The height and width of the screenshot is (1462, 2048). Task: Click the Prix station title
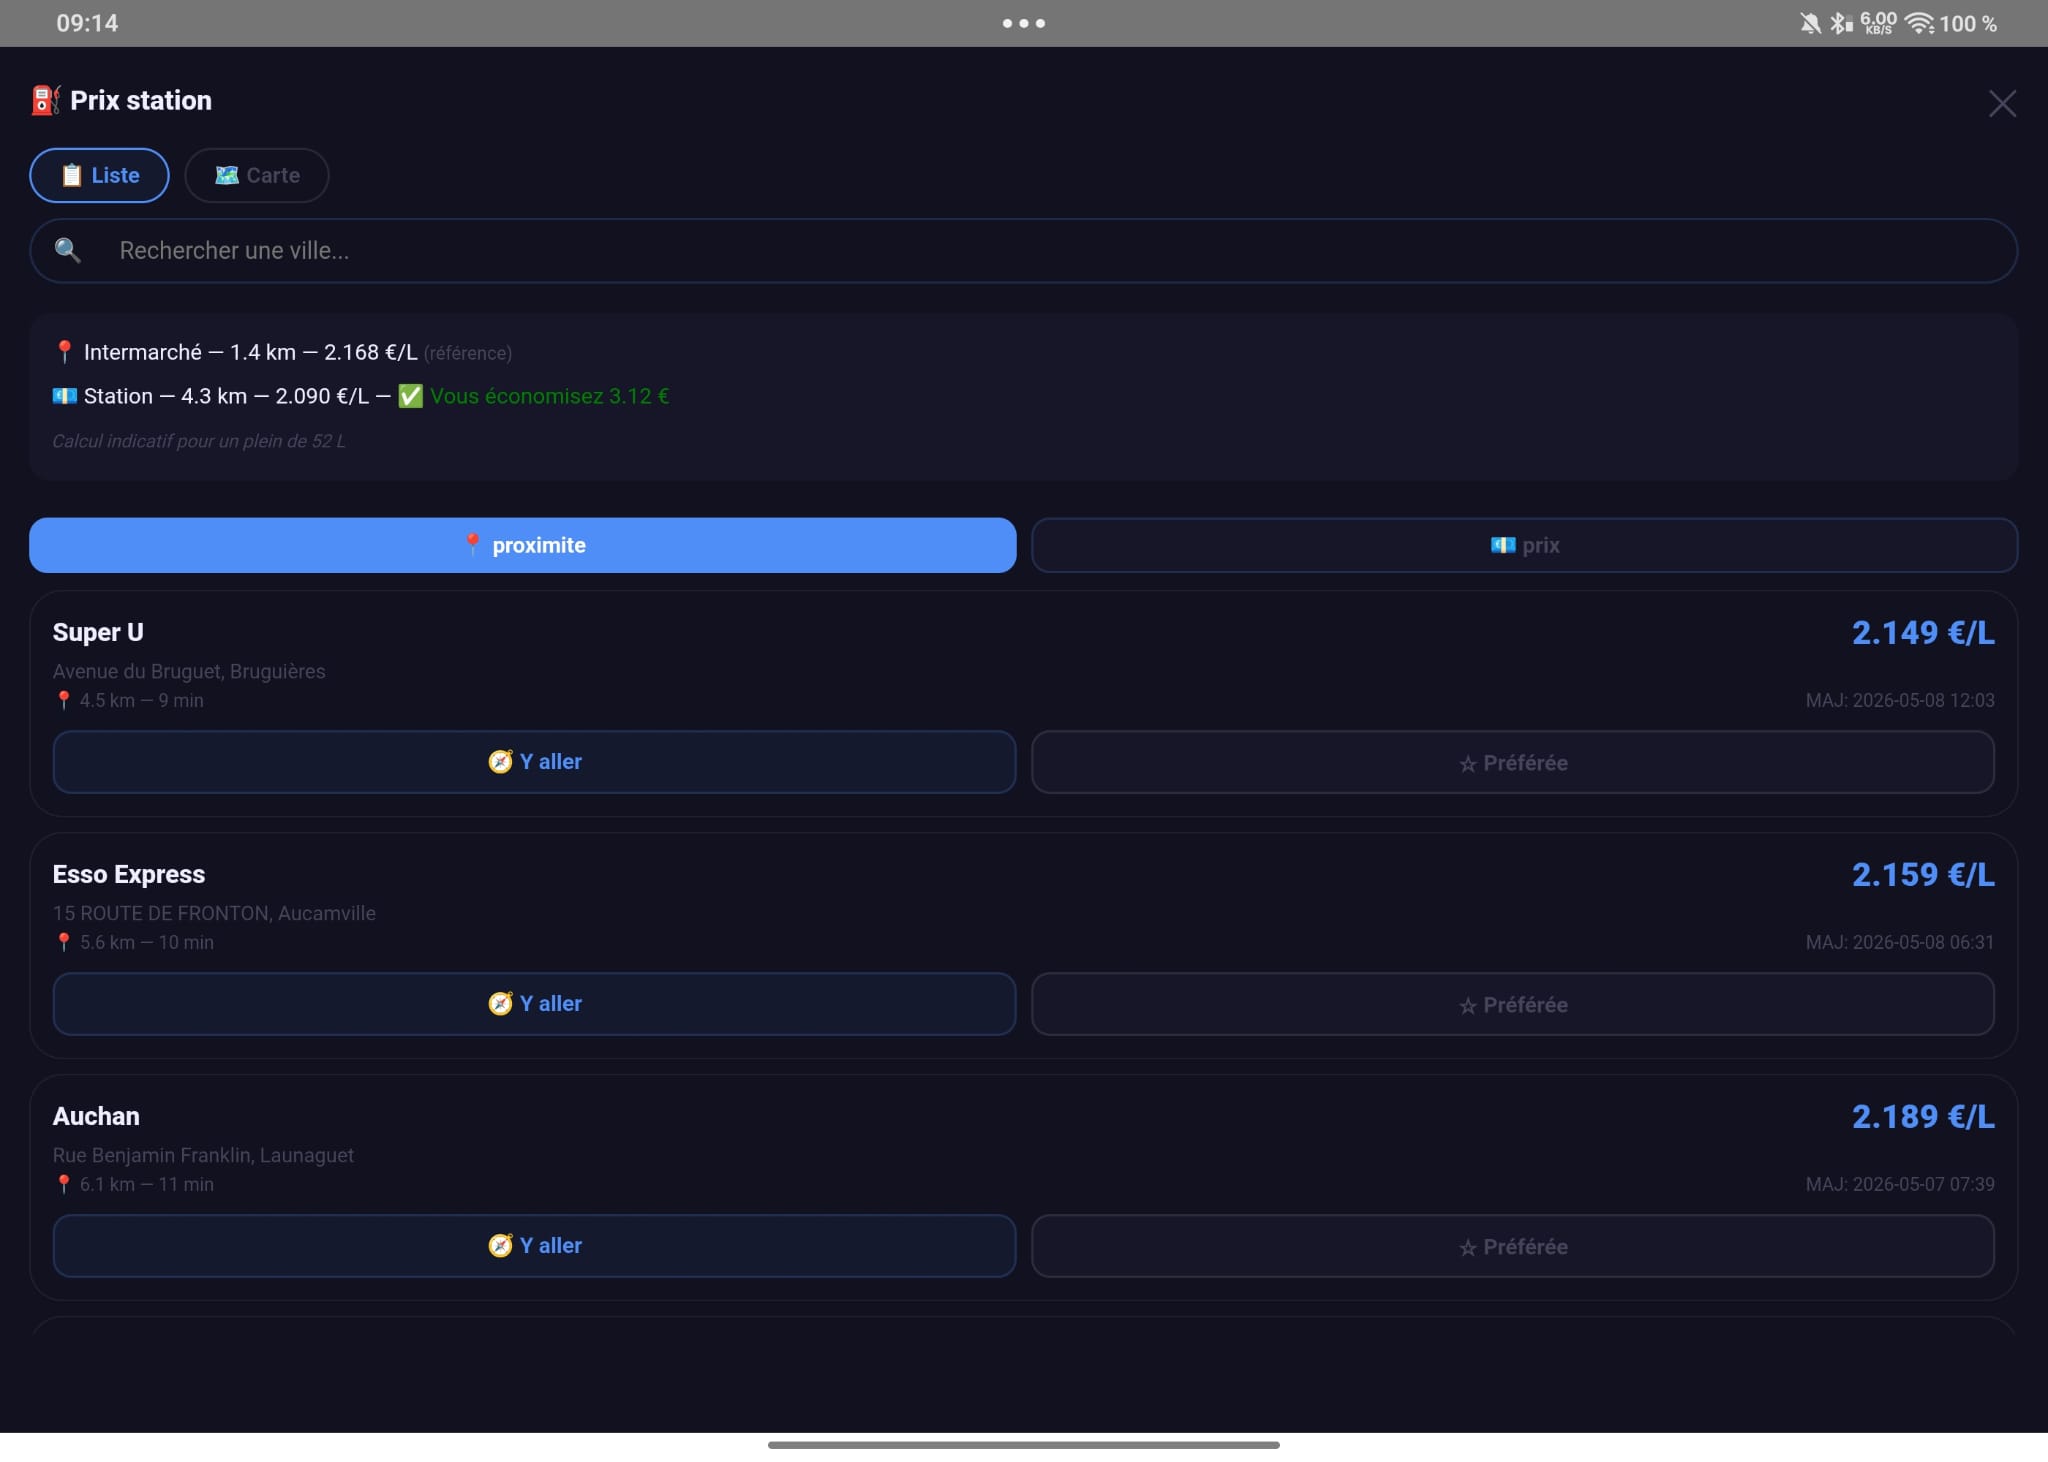coord(141,100)
